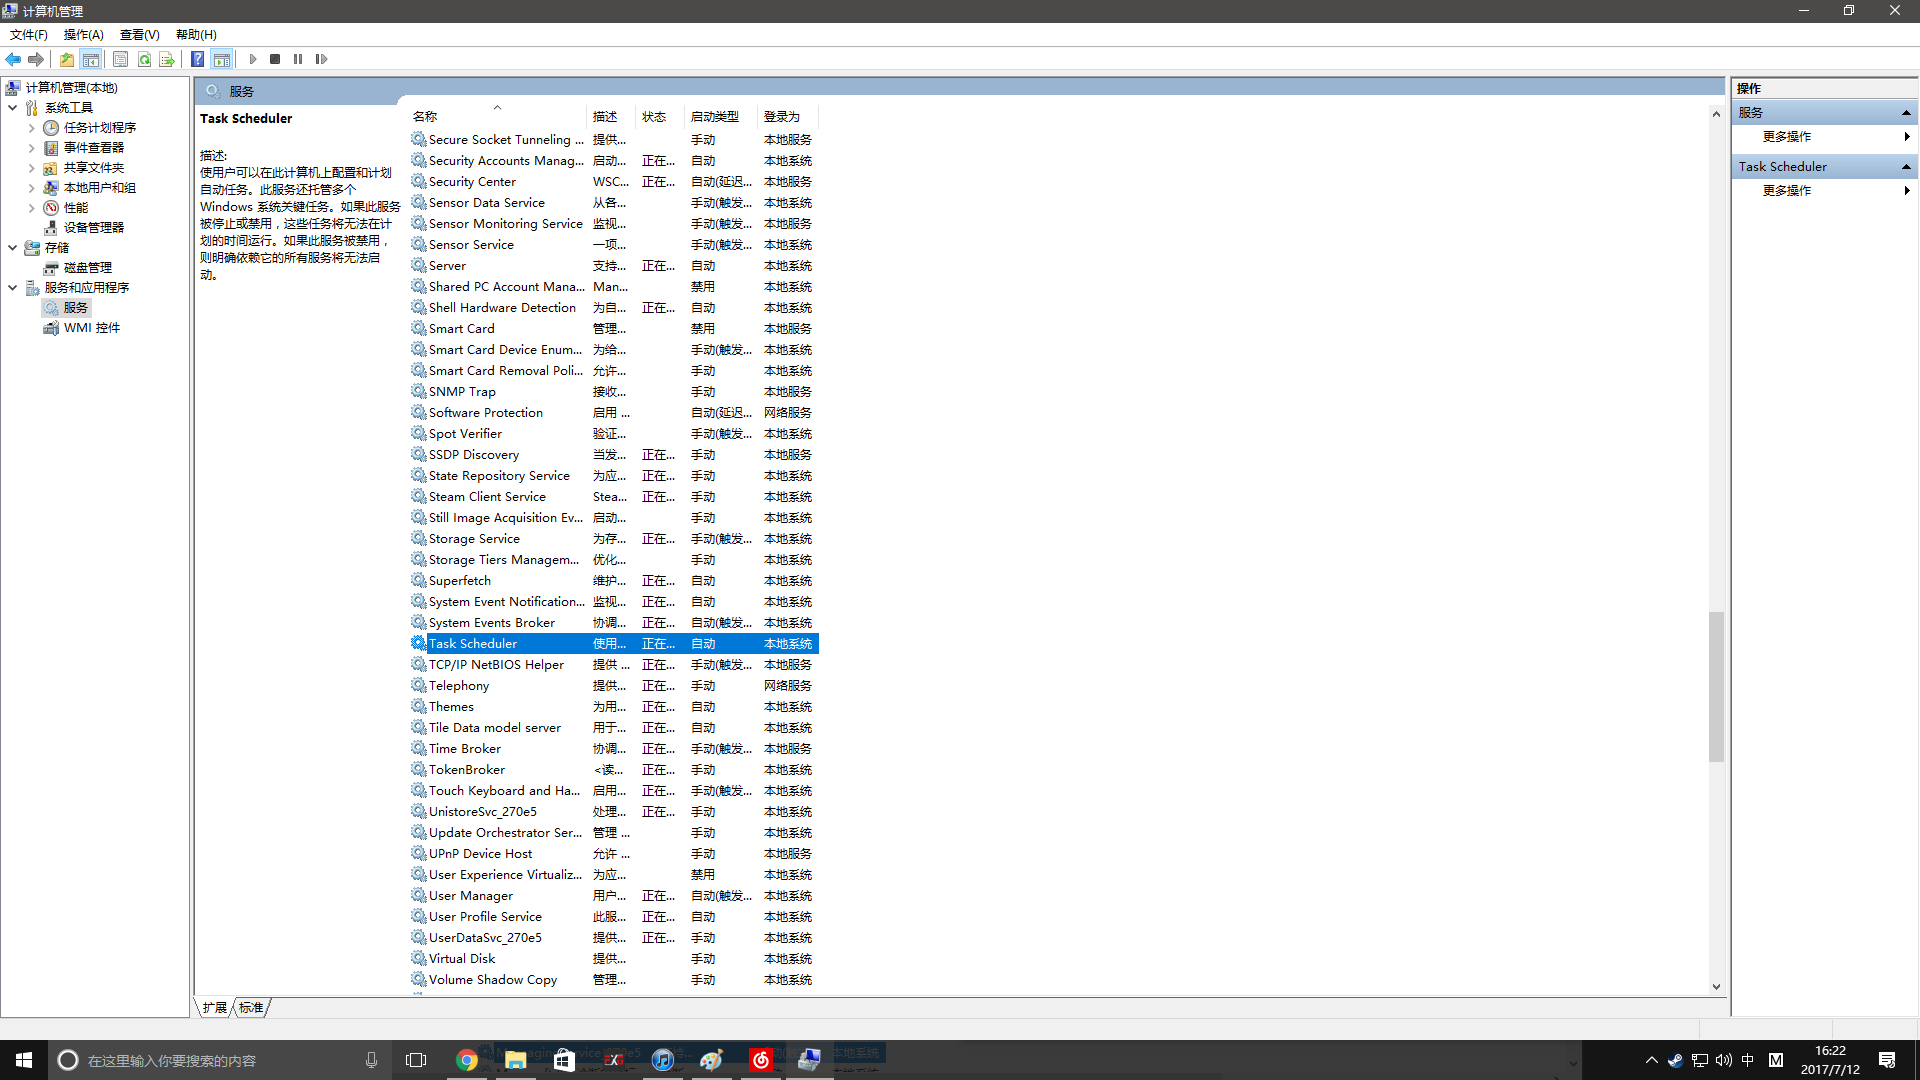1920x1080 pixels.
Task: Pause the service with pause button
Action: point(298,59)
